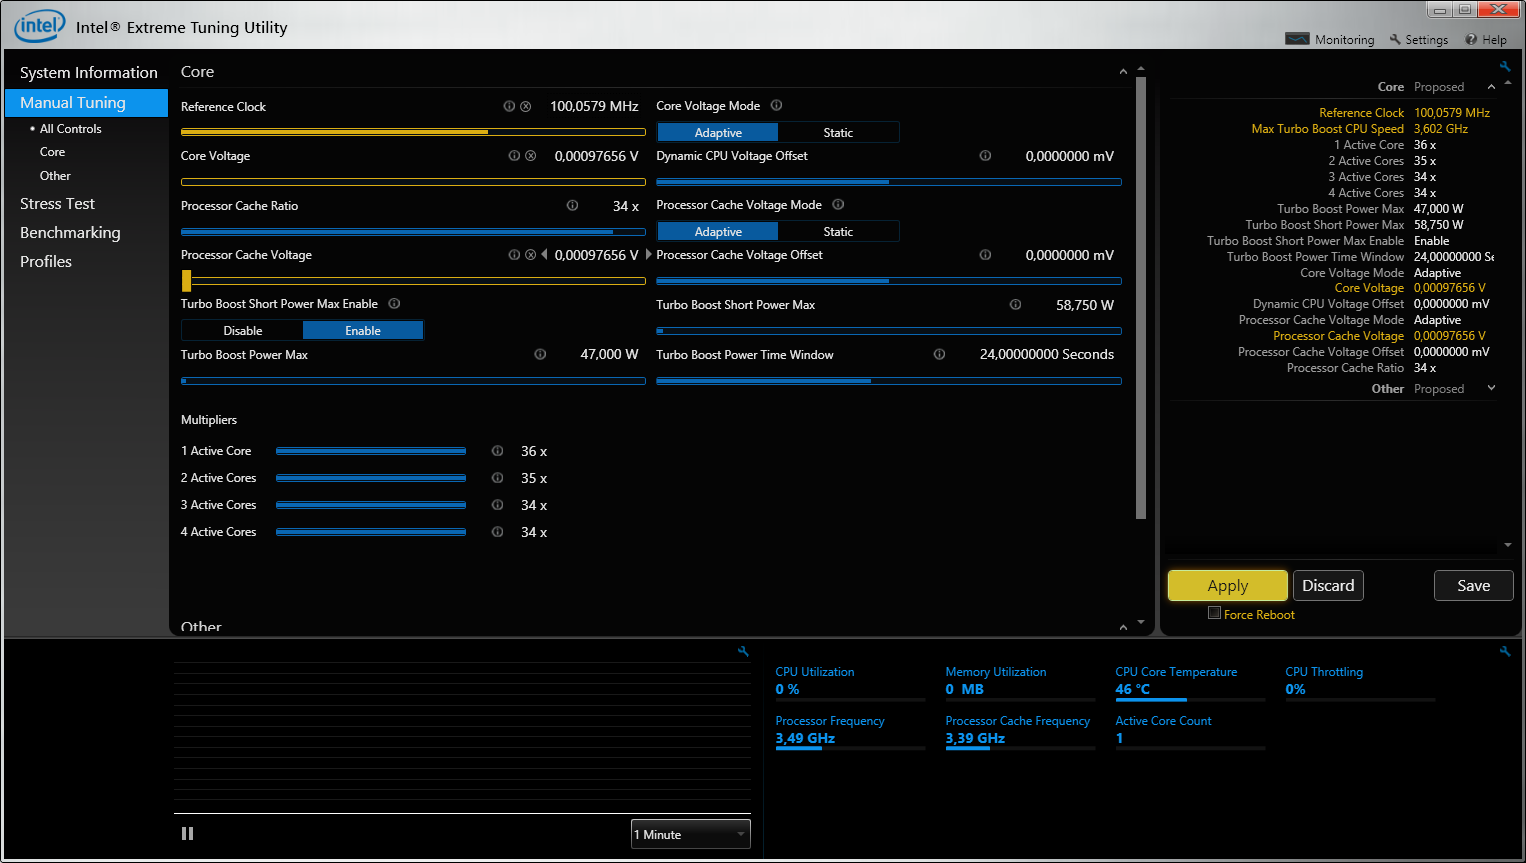Open the Monitoring view icon

(x=1297, y=39)
